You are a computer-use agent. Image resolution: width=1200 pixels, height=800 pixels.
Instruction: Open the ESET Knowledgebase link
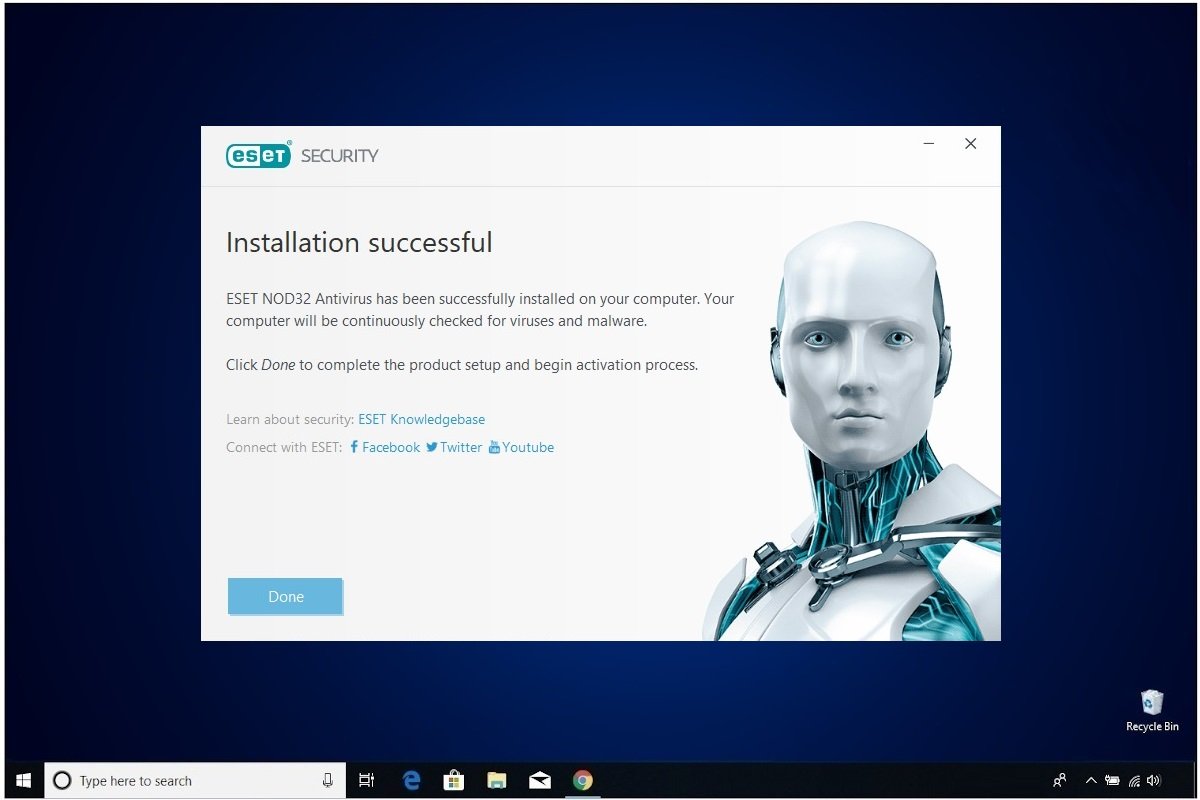[x=421, y=420]
